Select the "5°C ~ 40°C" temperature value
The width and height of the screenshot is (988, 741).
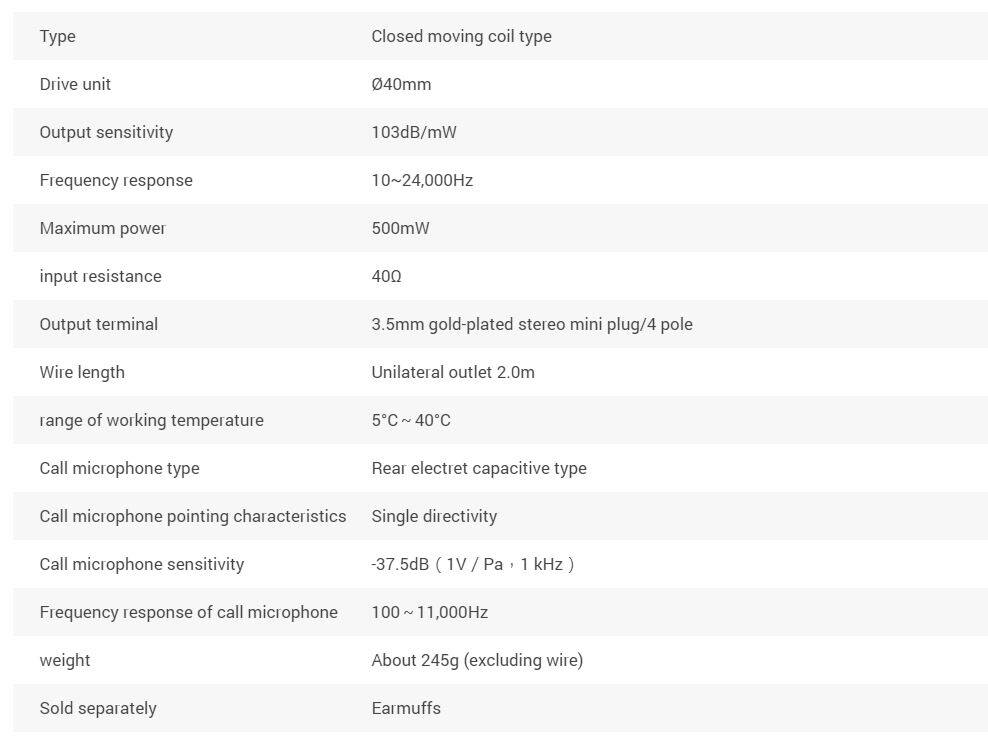point(411,420)
